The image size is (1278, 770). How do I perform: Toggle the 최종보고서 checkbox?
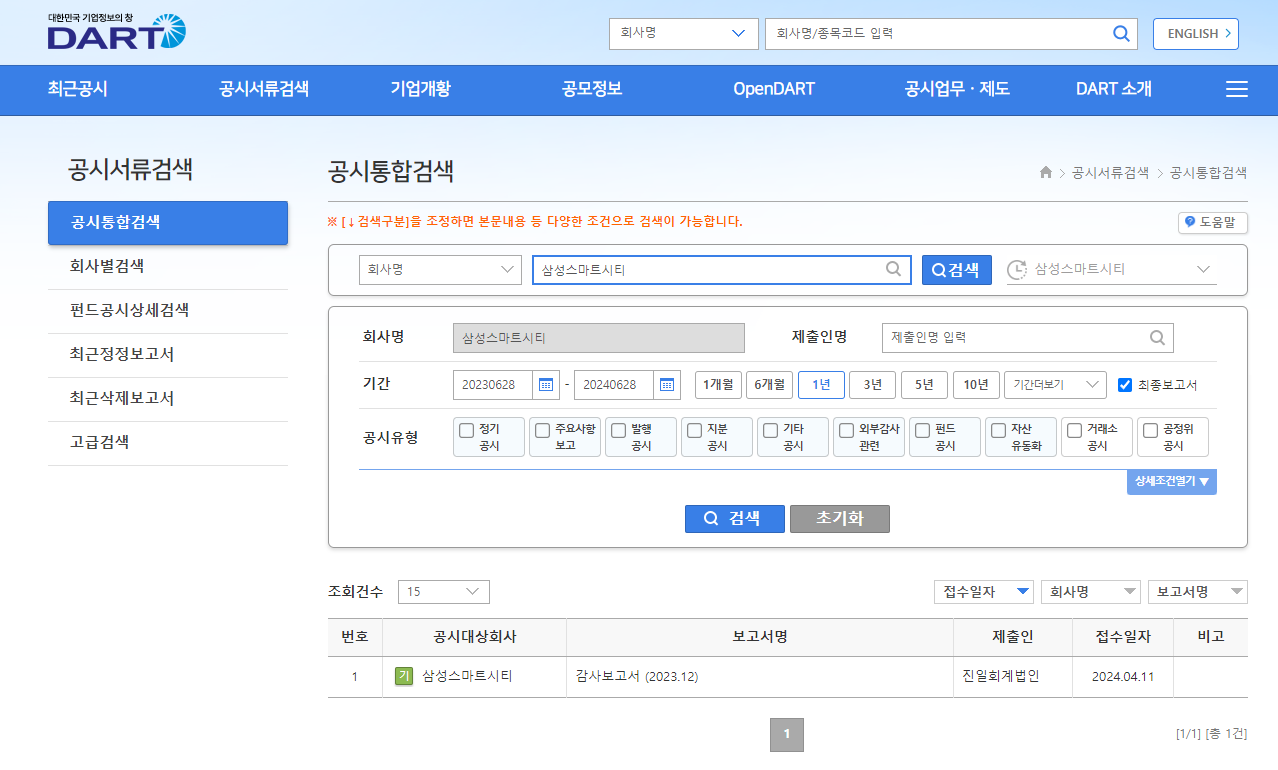pos(1125,385)
